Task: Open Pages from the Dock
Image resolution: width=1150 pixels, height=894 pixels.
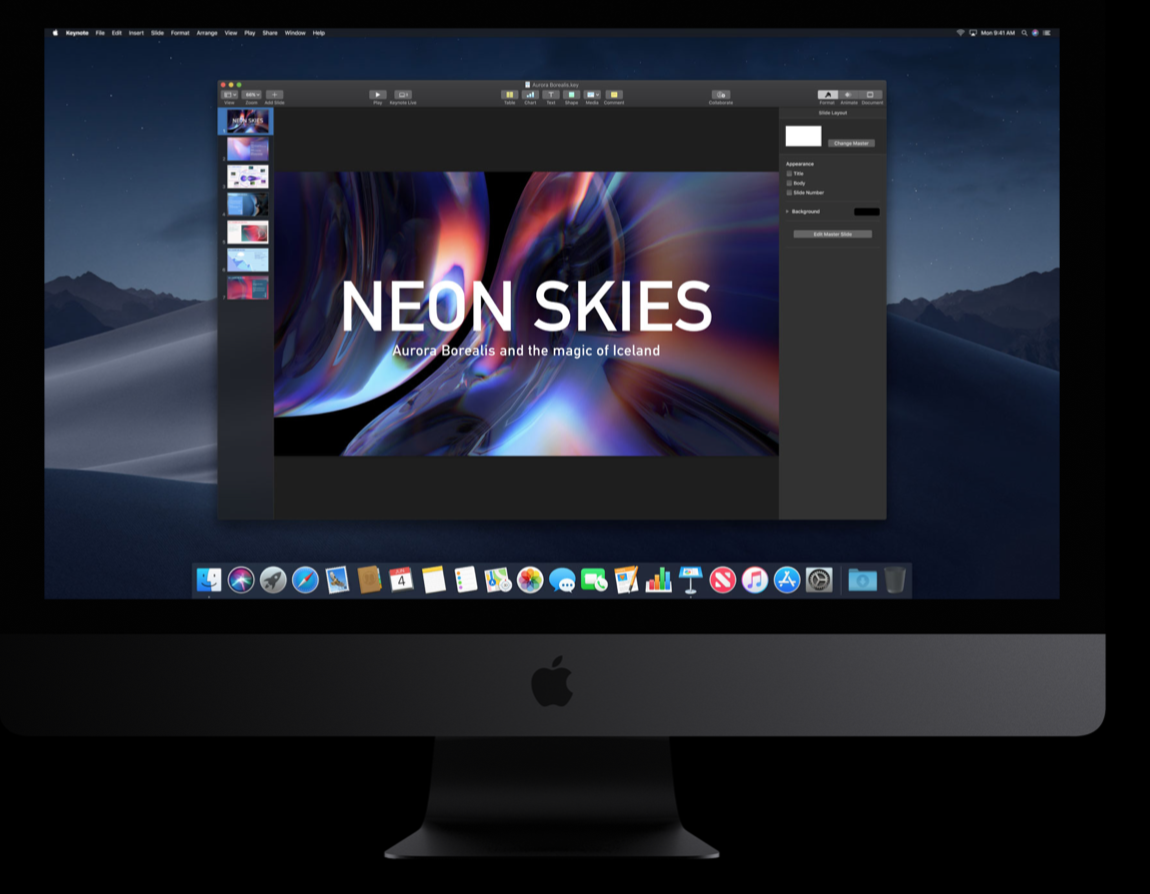Action: coord(626,580)
